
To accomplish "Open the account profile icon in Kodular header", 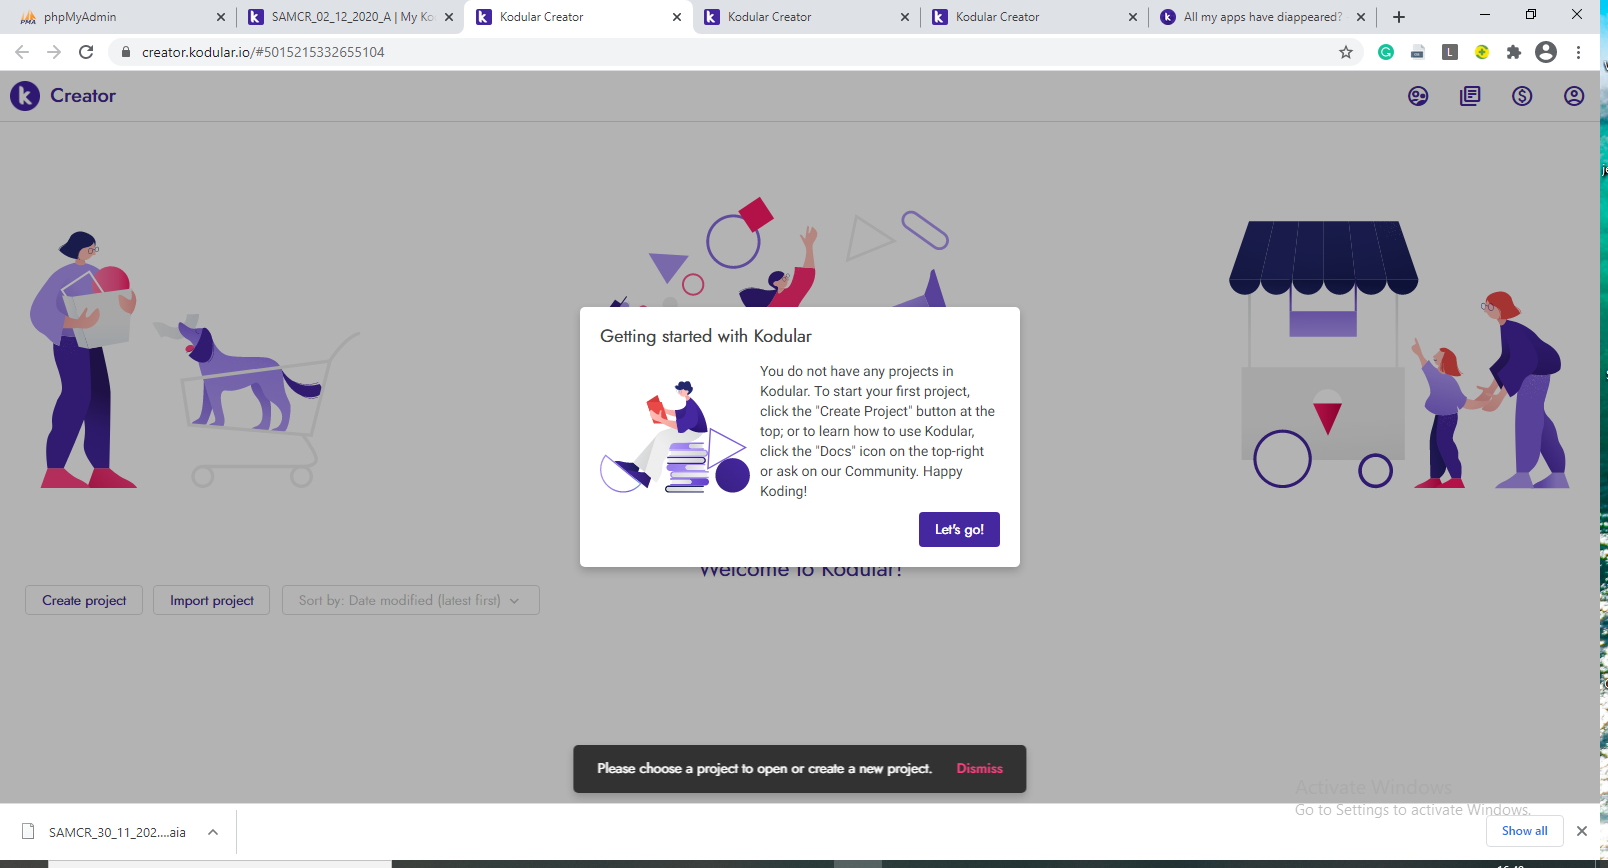I will (1574, 96).
